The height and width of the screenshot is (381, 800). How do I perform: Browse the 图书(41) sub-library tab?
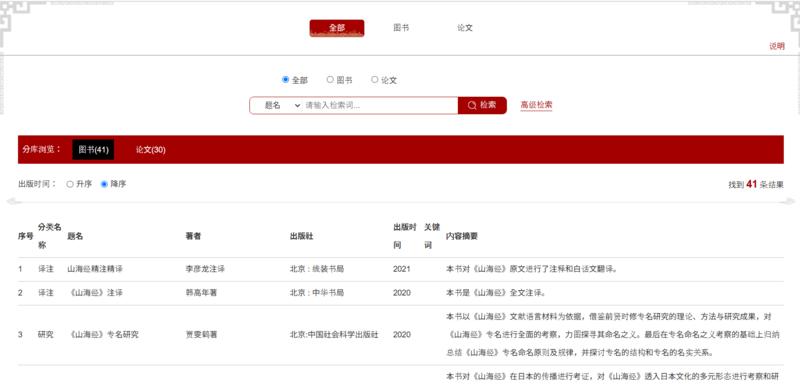[93, 150]
